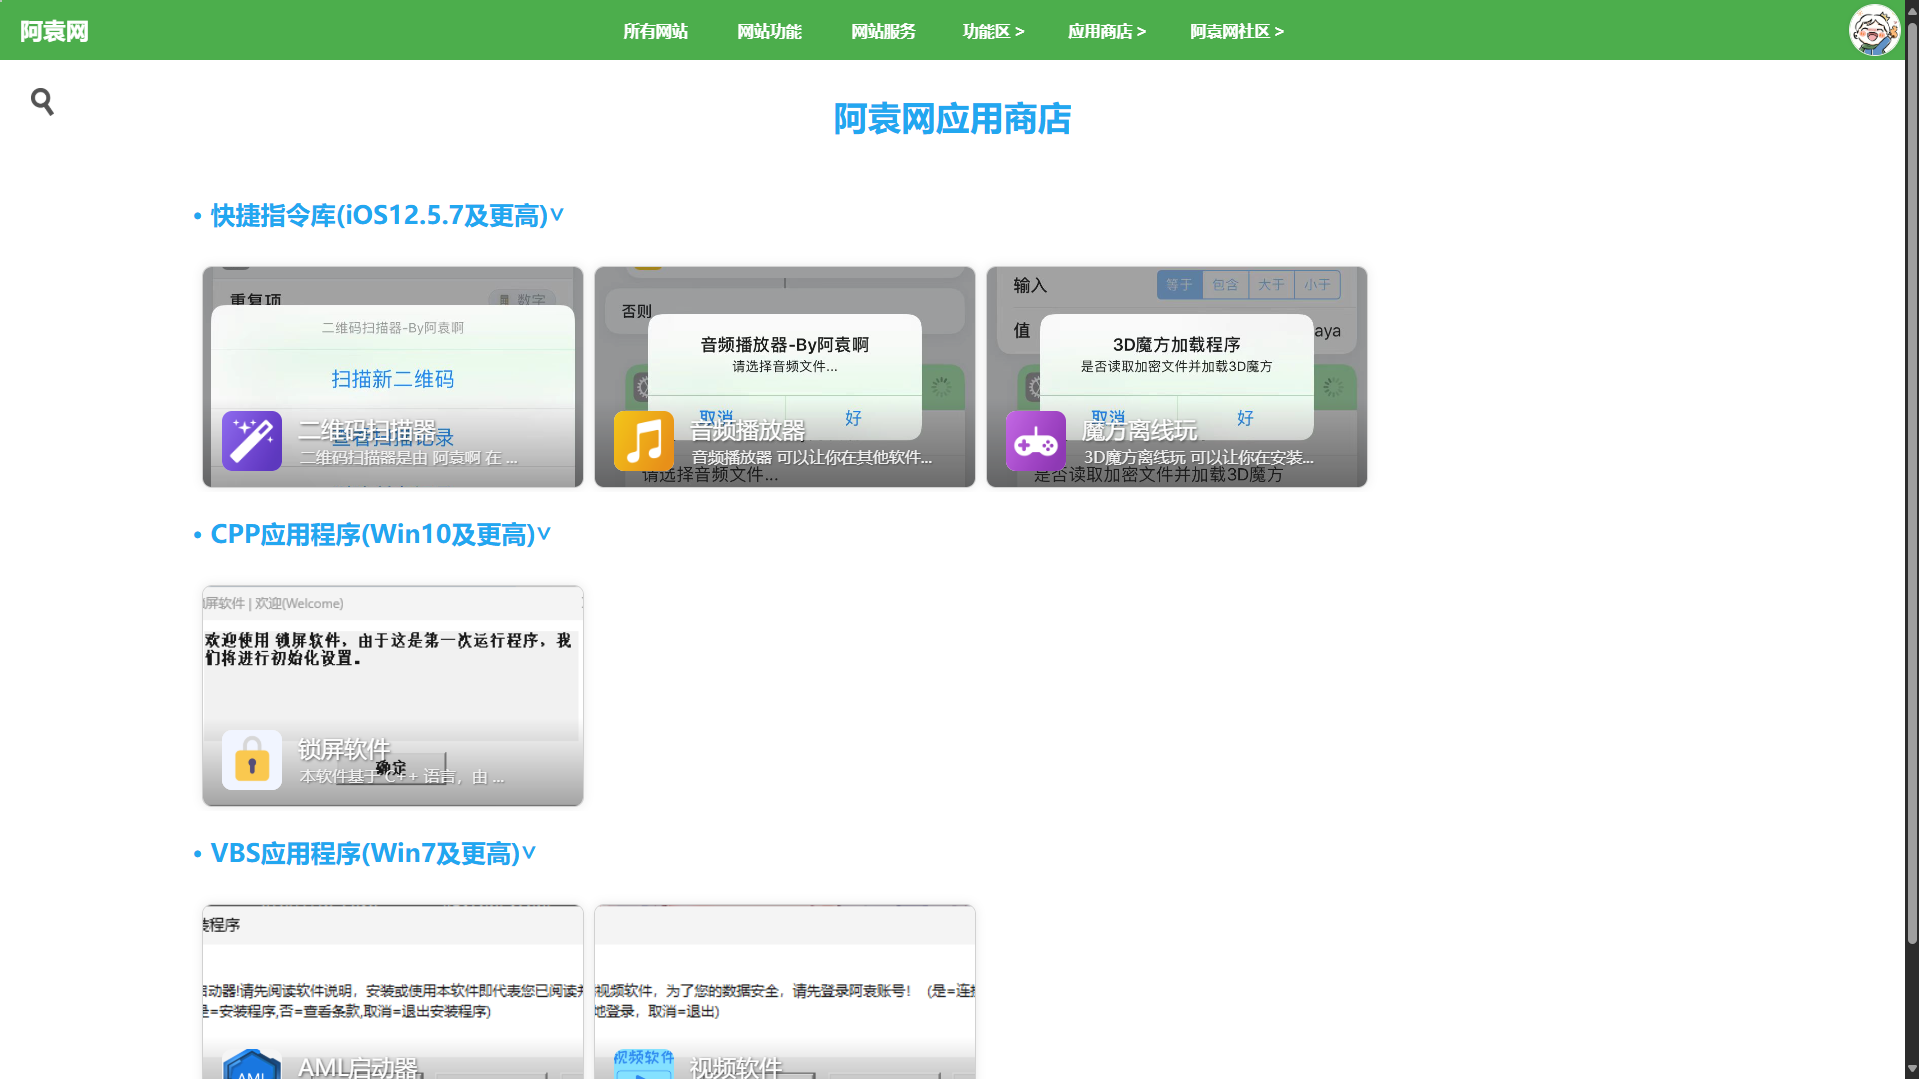Open the 锁屏软件 app card

tap(393, 696)
